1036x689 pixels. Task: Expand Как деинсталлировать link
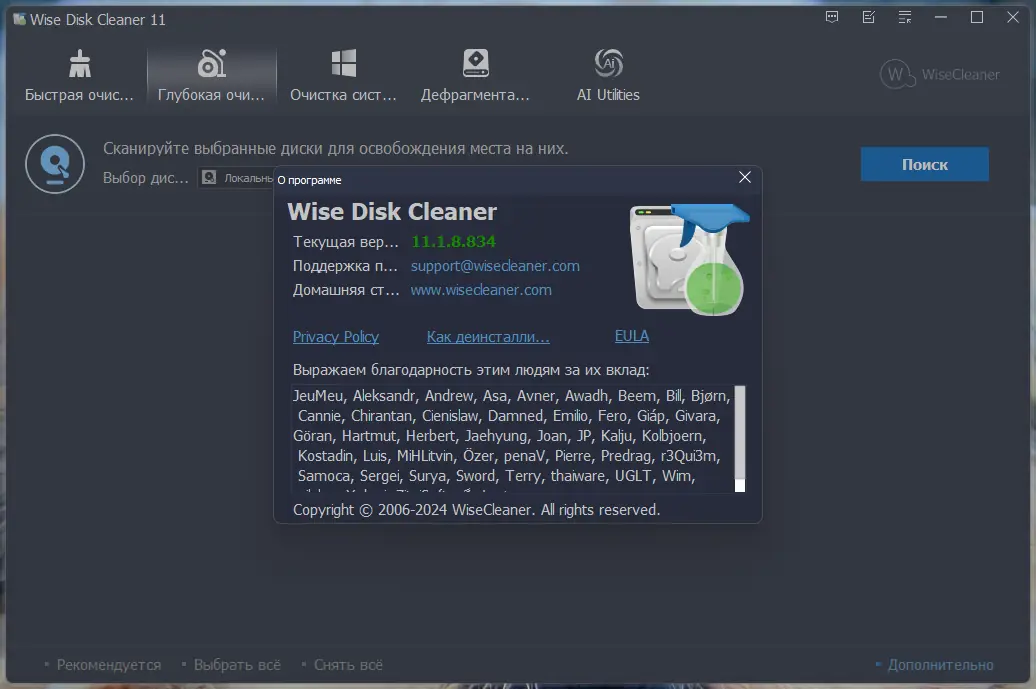tap(488, 337)
